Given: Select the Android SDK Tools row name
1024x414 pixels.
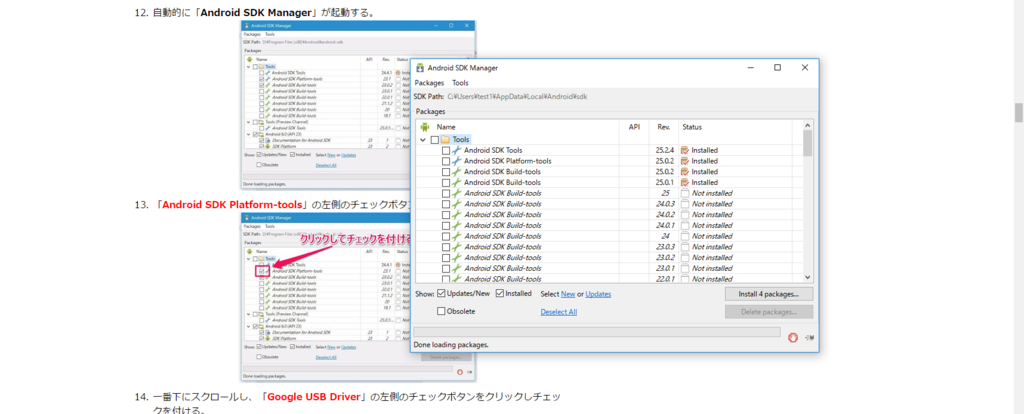Looking at the screenshot, I should [493, 150].
